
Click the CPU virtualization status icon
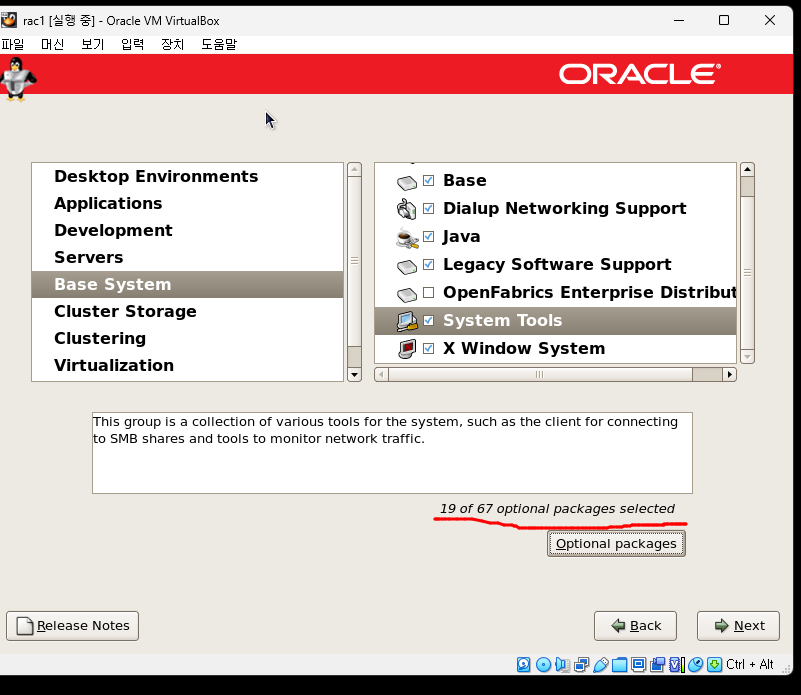click(676, 664)
